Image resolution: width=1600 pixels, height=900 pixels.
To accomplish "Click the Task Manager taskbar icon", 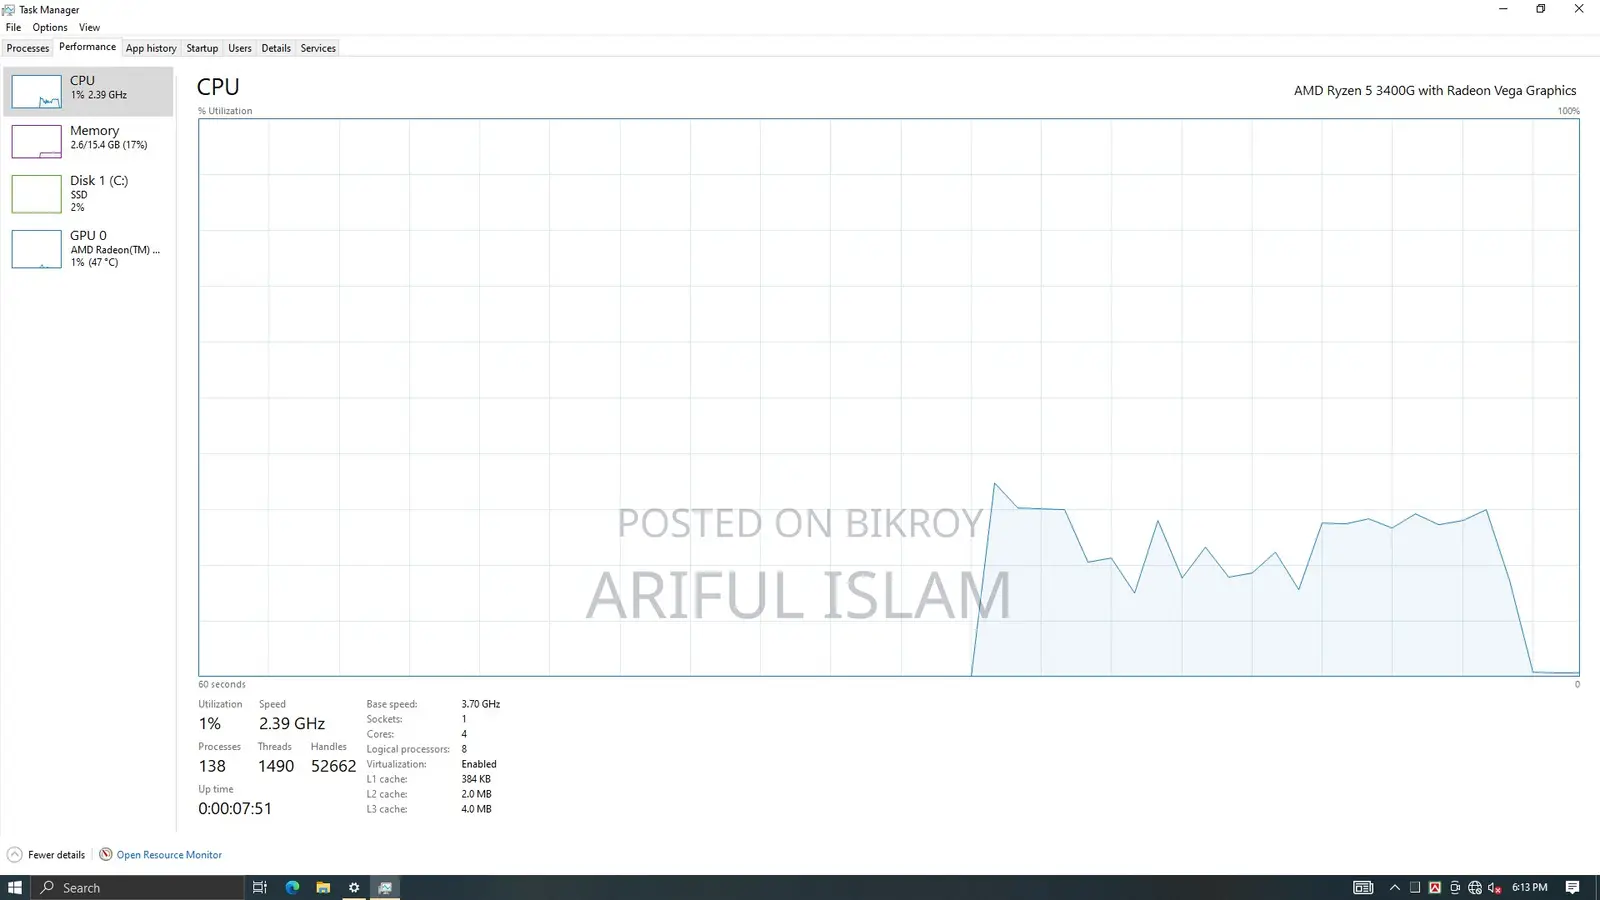I will click(385, 887).
